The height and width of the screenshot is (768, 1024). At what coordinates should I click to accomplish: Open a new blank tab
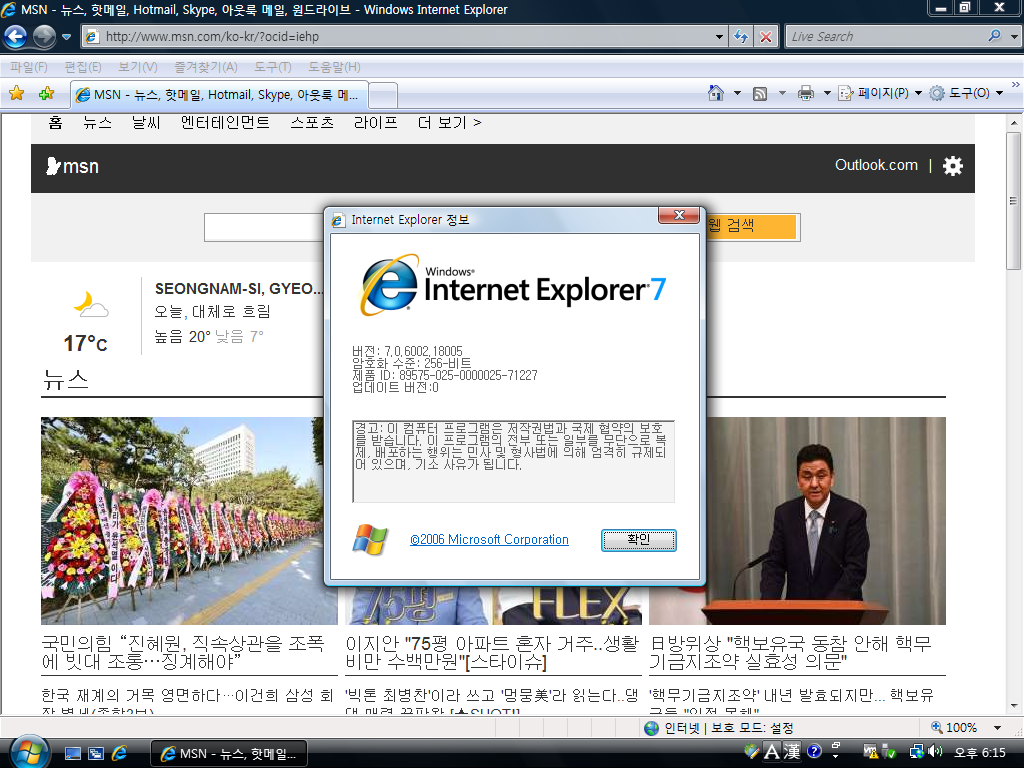pyautogui.click(x=383, y=95)
